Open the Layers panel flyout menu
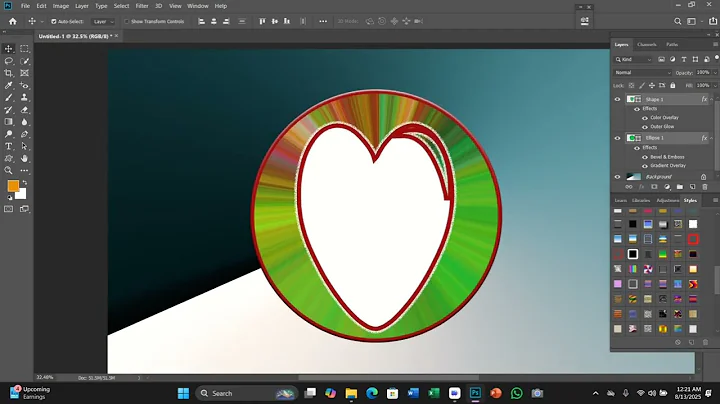720x404 pixels. pyautogui.click(x=715, y=44)
